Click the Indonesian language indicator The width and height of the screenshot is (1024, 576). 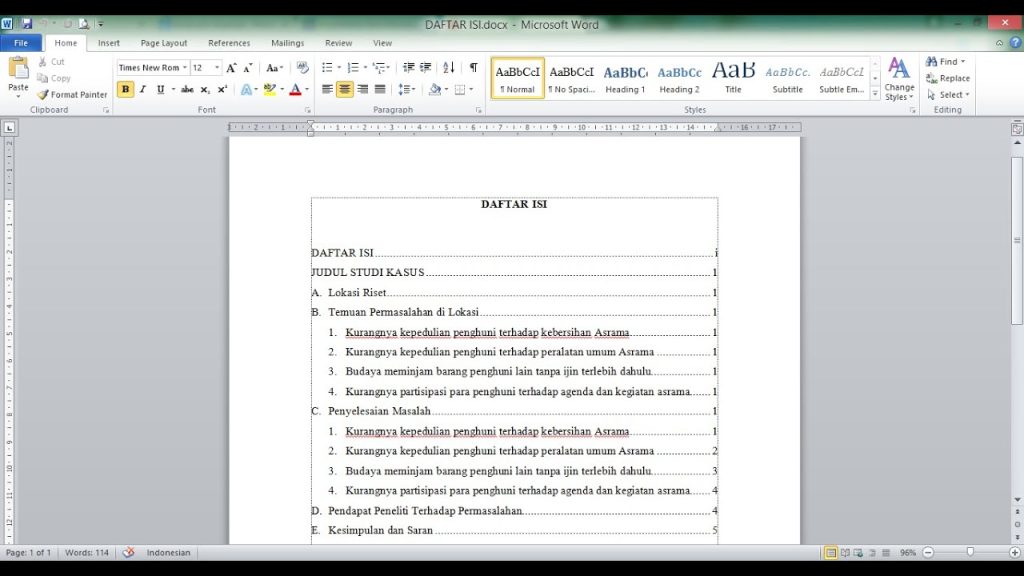click(168, 552)
